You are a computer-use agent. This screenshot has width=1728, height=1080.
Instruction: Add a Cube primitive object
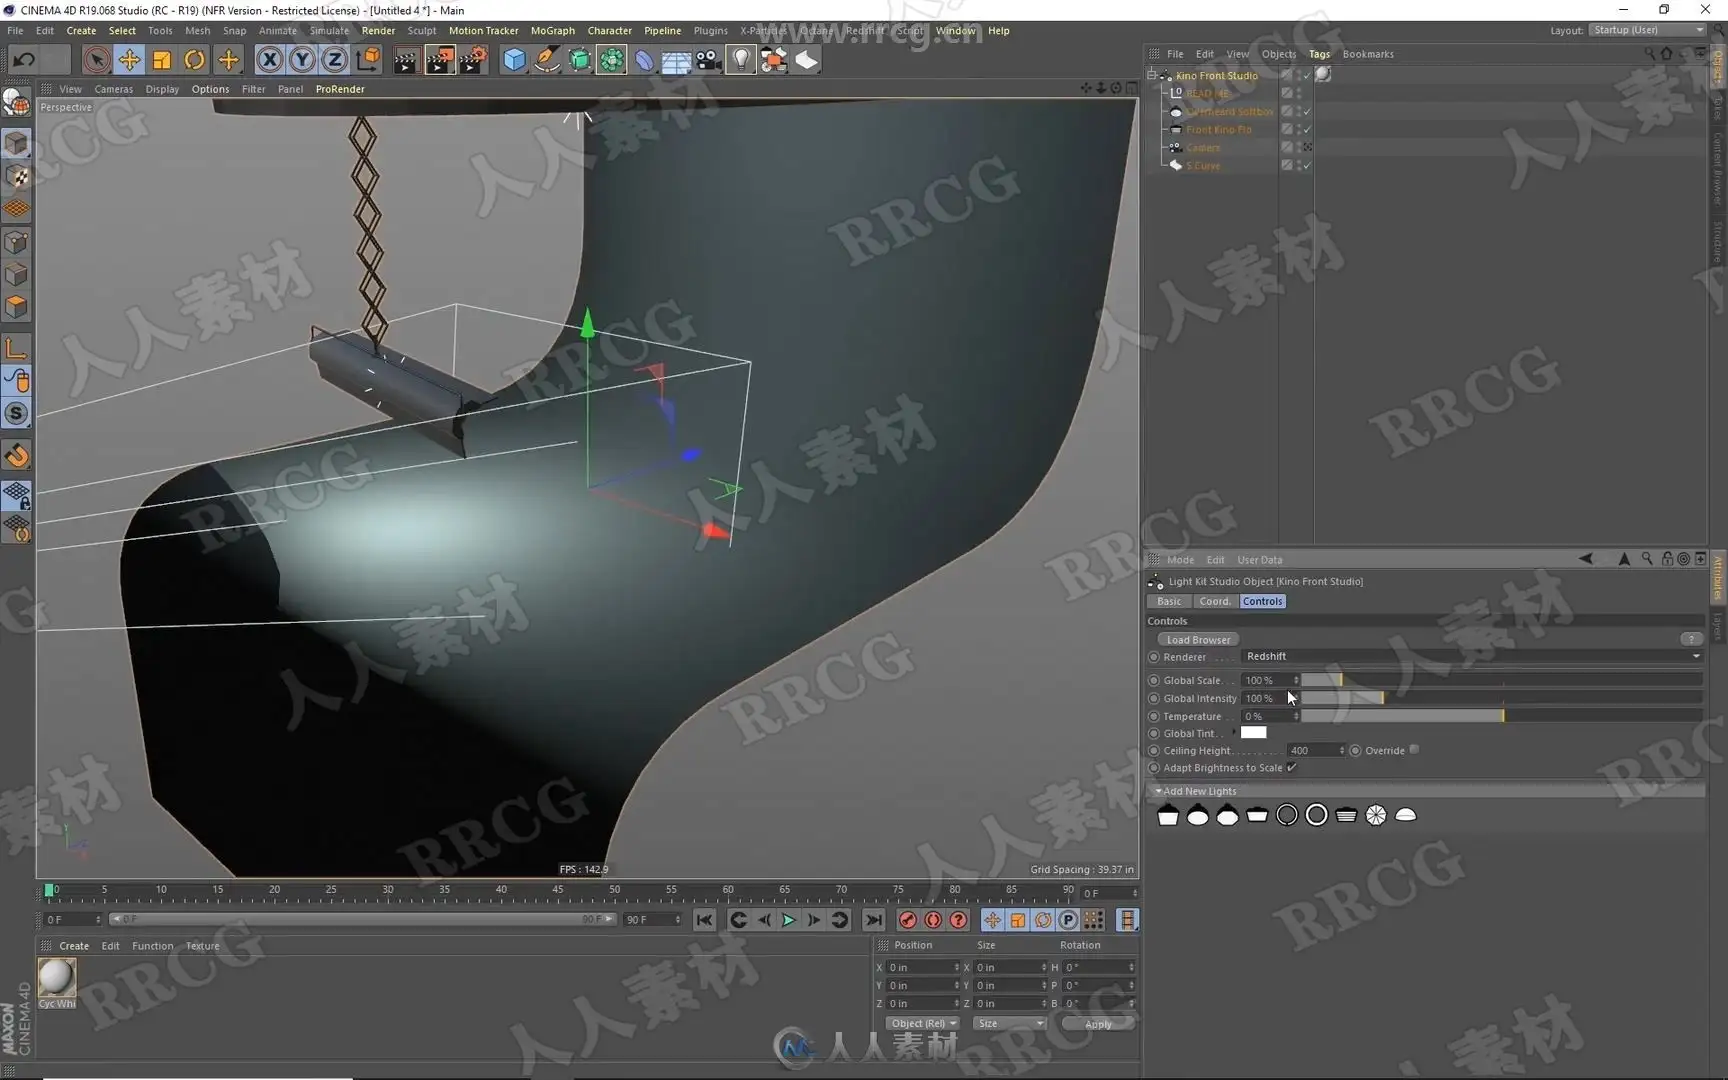point(514,60)
